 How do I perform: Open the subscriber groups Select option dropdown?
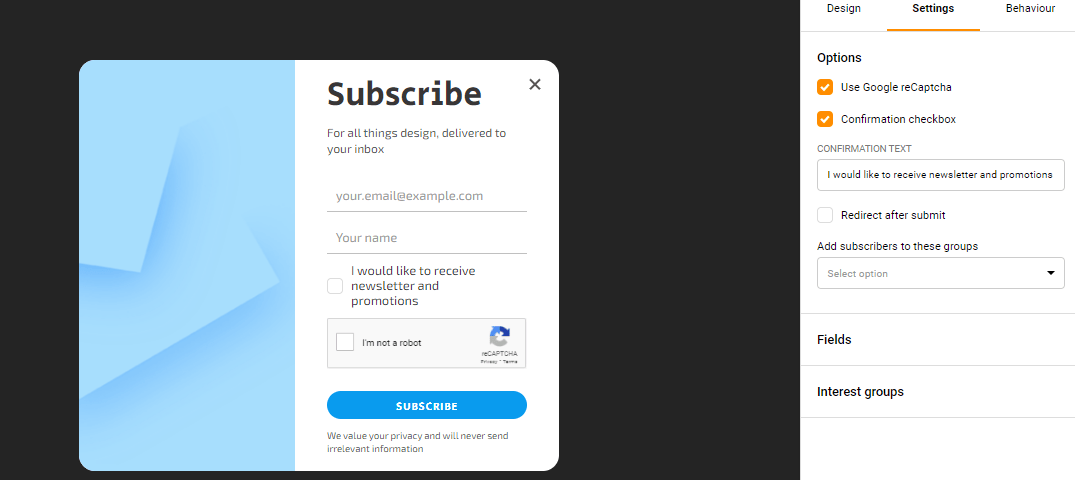pyautogui.click(x=941, y=273)
